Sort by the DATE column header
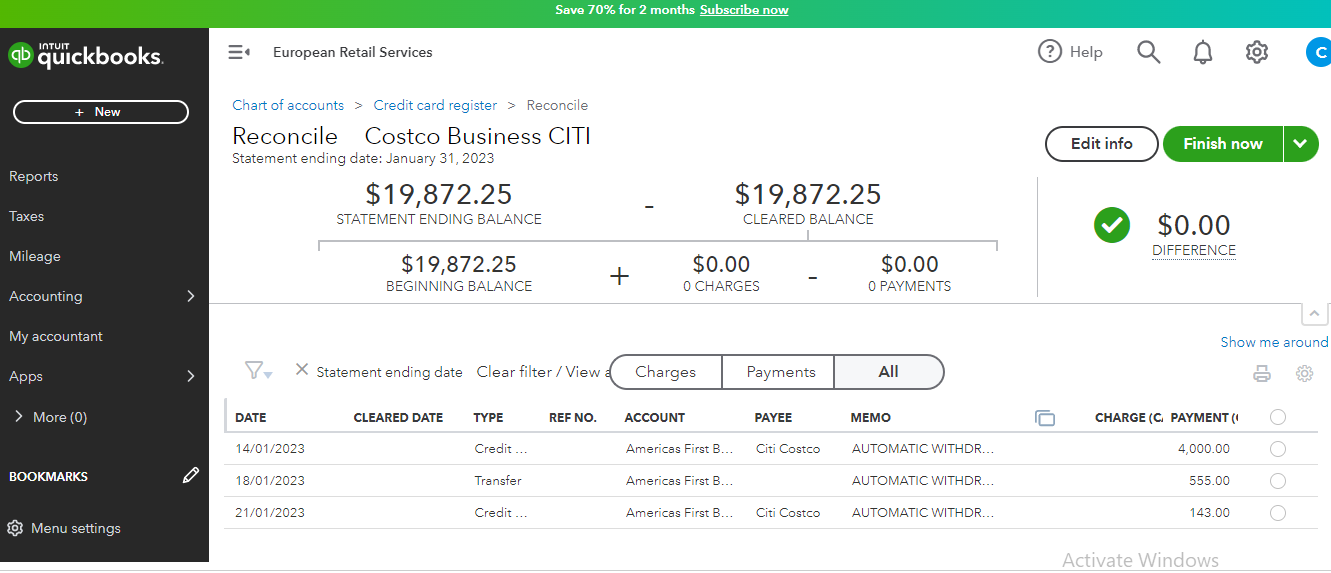This screenshot has height=573, width=1331. coord(251,418)
